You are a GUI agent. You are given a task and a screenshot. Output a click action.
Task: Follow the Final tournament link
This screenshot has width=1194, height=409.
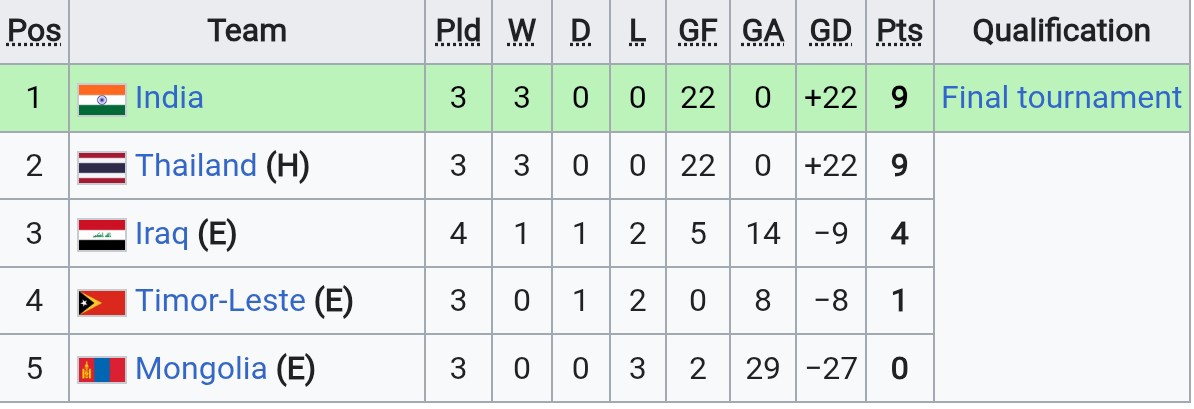point(1062,98)
